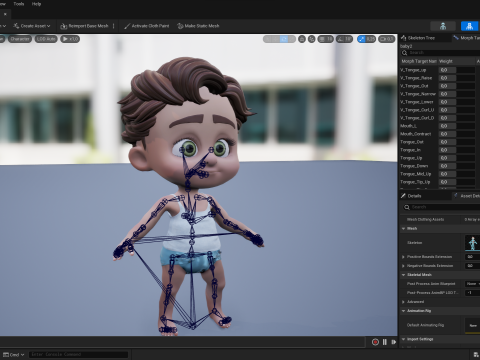This screenshot has width=480, height=360.
Task: Click the console command input field
Action: 78,355
